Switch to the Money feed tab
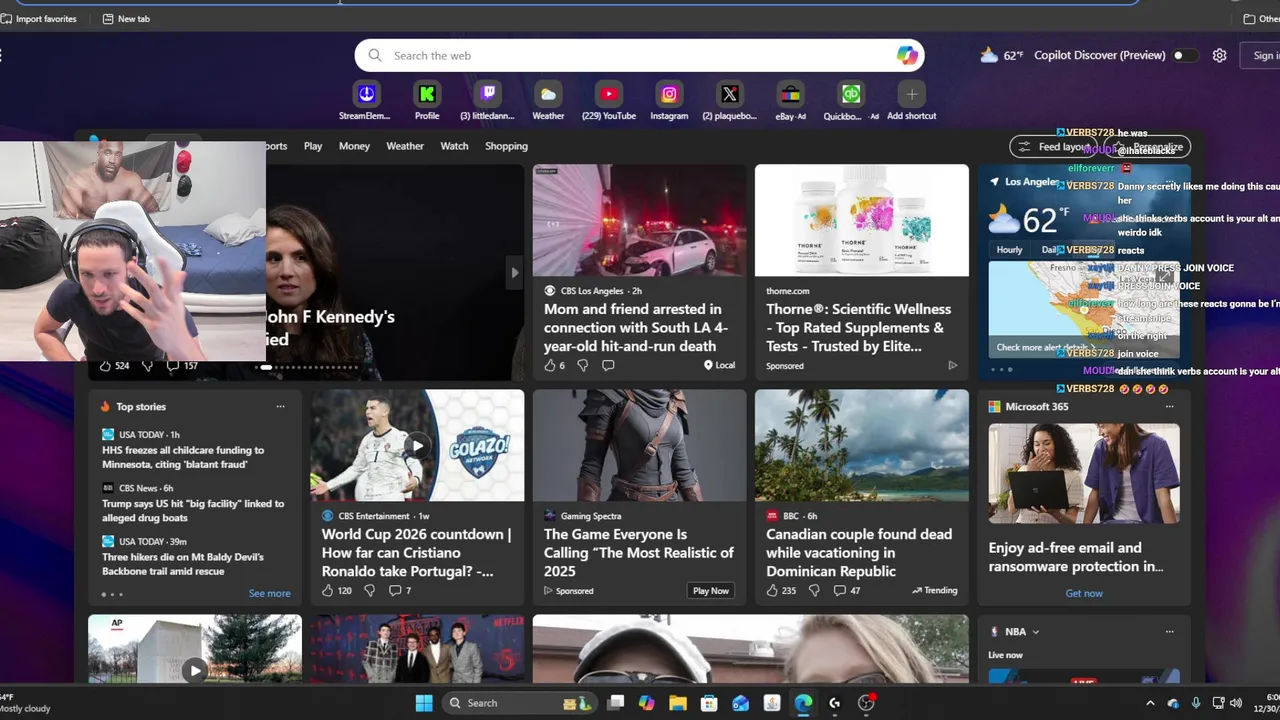1280x720 pixels. 354,146
